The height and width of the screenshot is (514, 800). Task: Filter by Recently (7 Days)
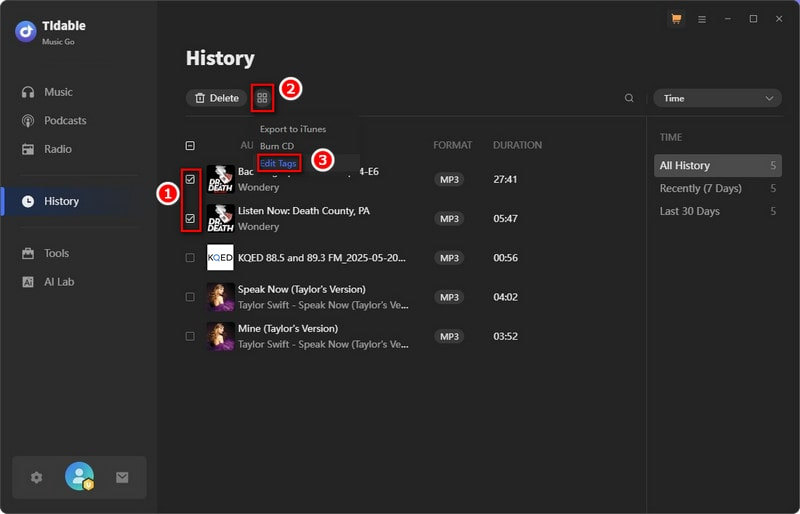pos(700,188)
